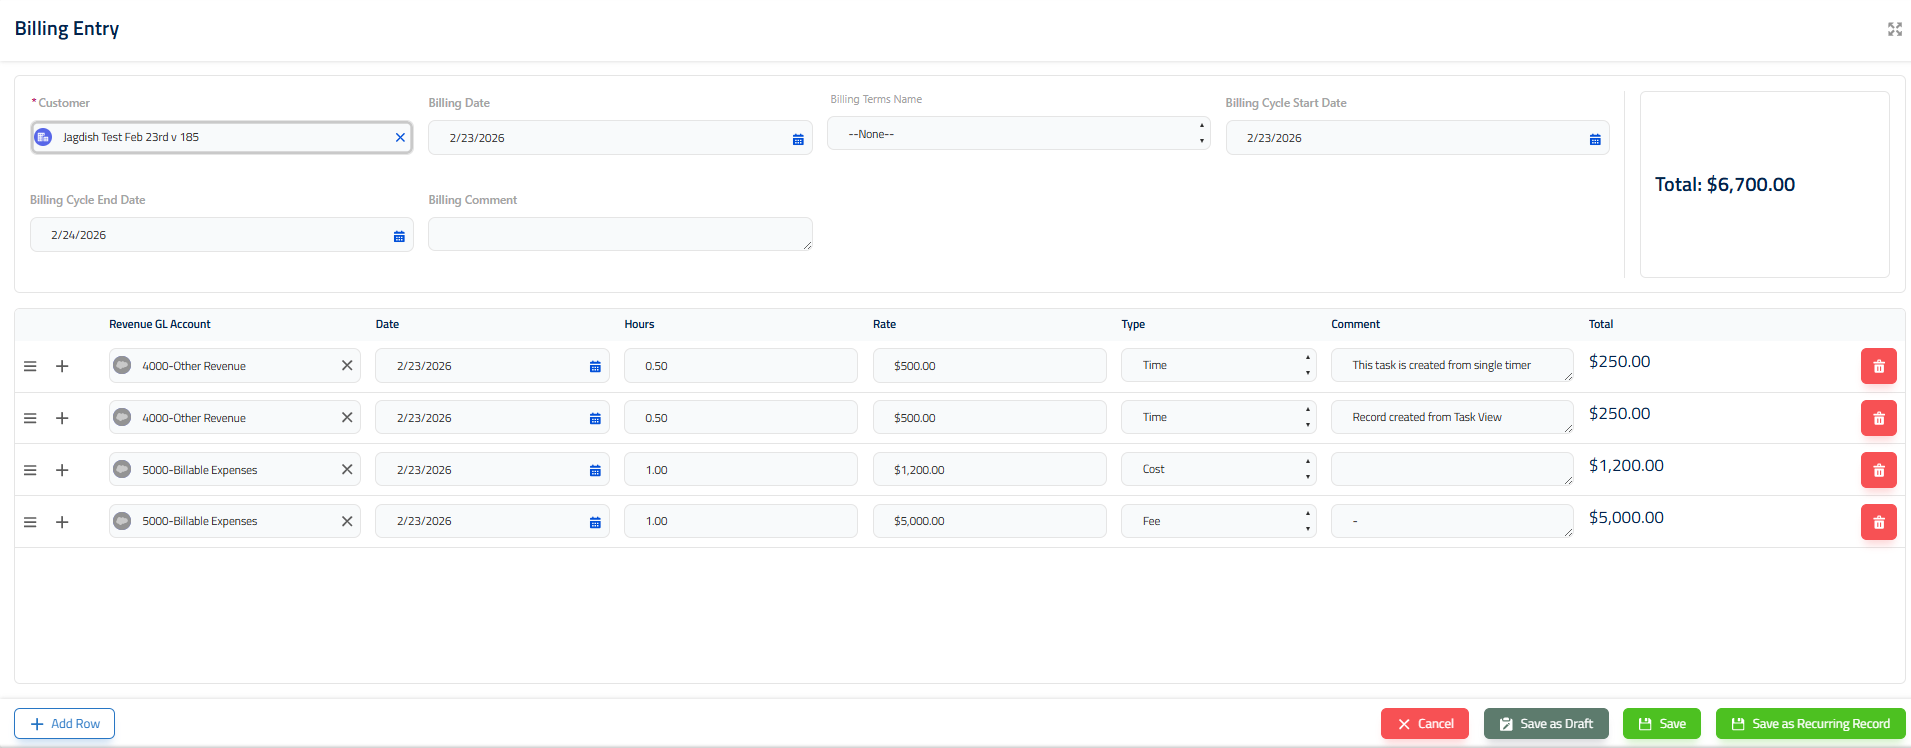Open Type dropdown showing Fee
Viewport: 1911px width, 748px height.
(x=1218, y=521)
